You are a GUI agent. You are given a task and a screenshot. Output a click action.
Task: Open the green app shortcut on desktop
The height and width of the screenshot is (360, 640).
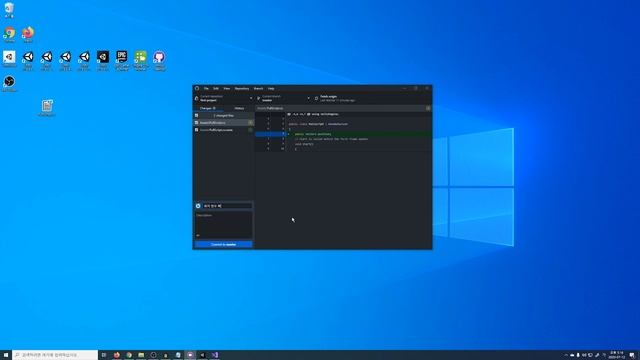point(140,60)
